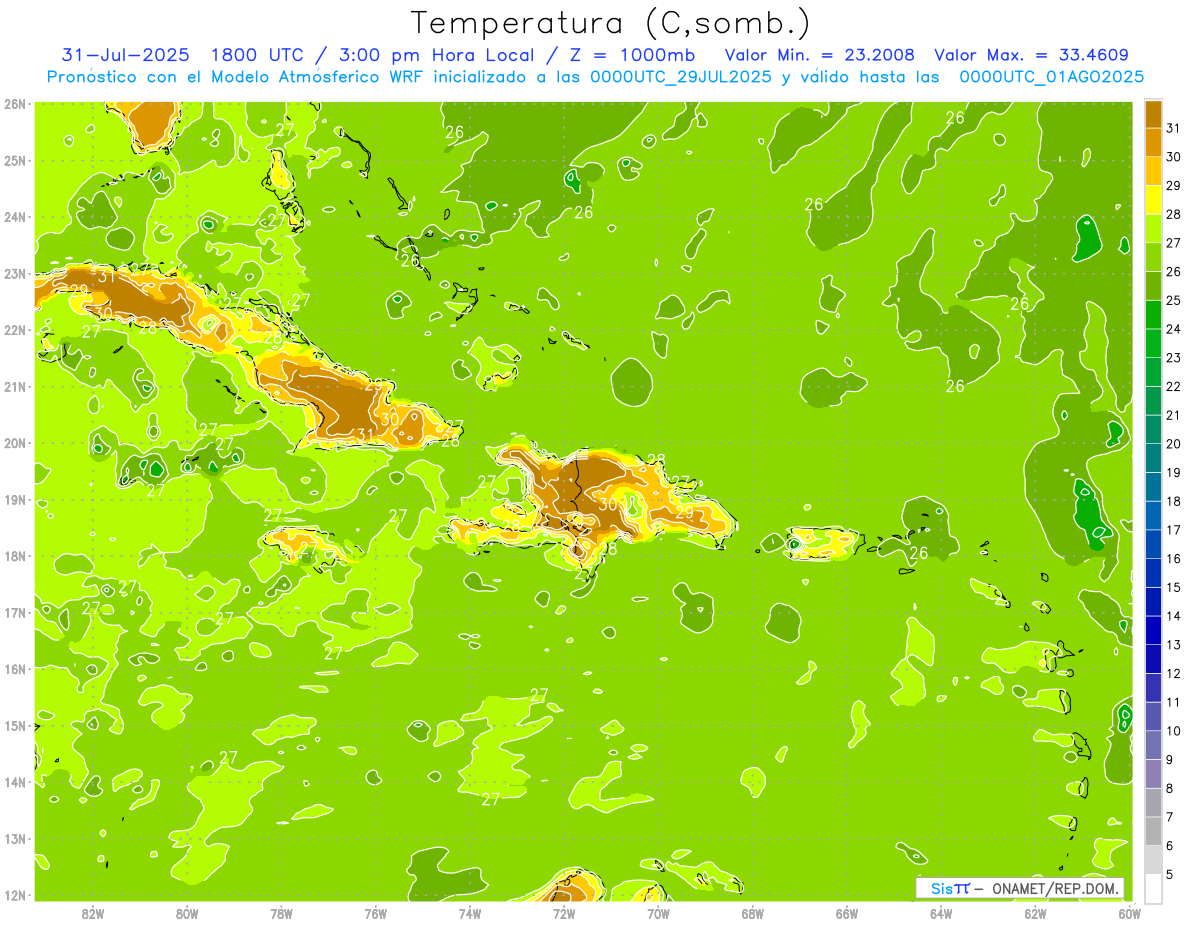Click latitude axis label '16N'
The height and width of the screenshot is (927, 1200).
[x=15, y=669]
